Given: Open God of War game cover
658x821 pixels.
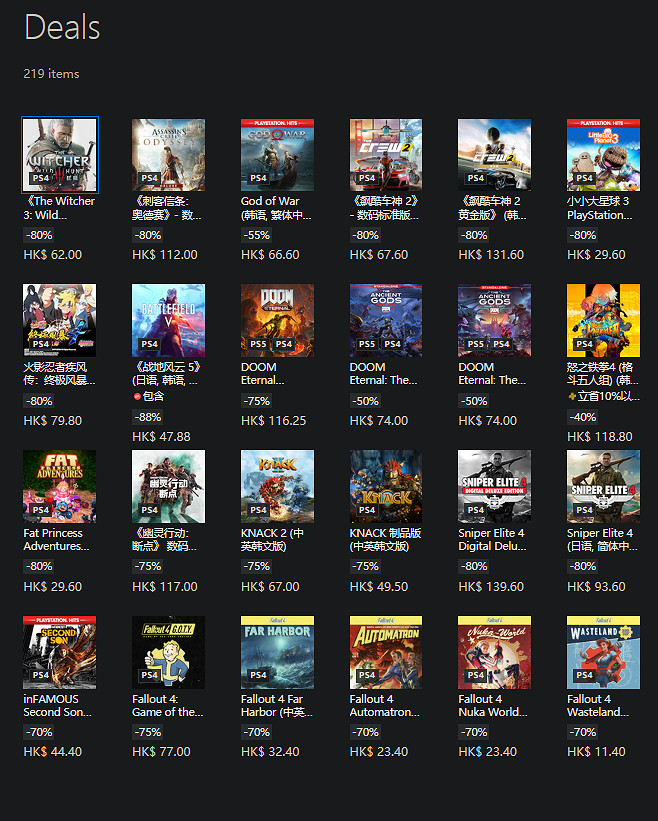Looking at the screenshot, I should [x=277, y=155].
